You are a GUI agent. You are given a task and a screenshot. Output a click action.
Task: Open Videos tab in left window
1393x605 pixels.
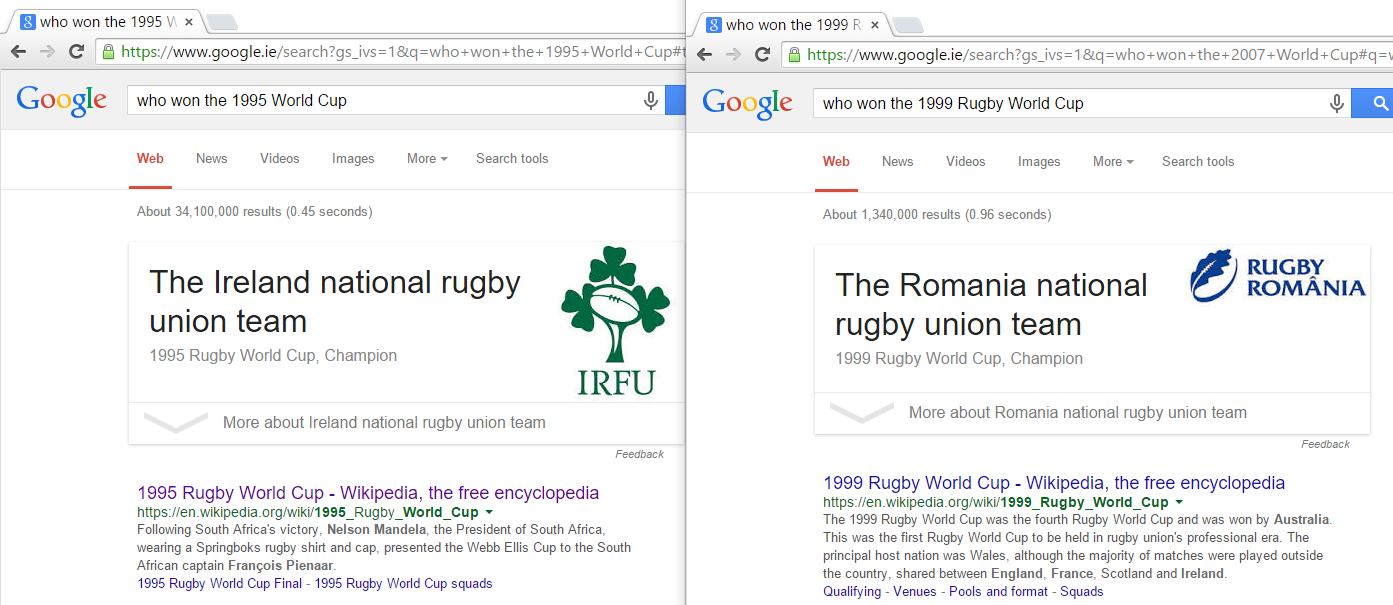point(280,158)
